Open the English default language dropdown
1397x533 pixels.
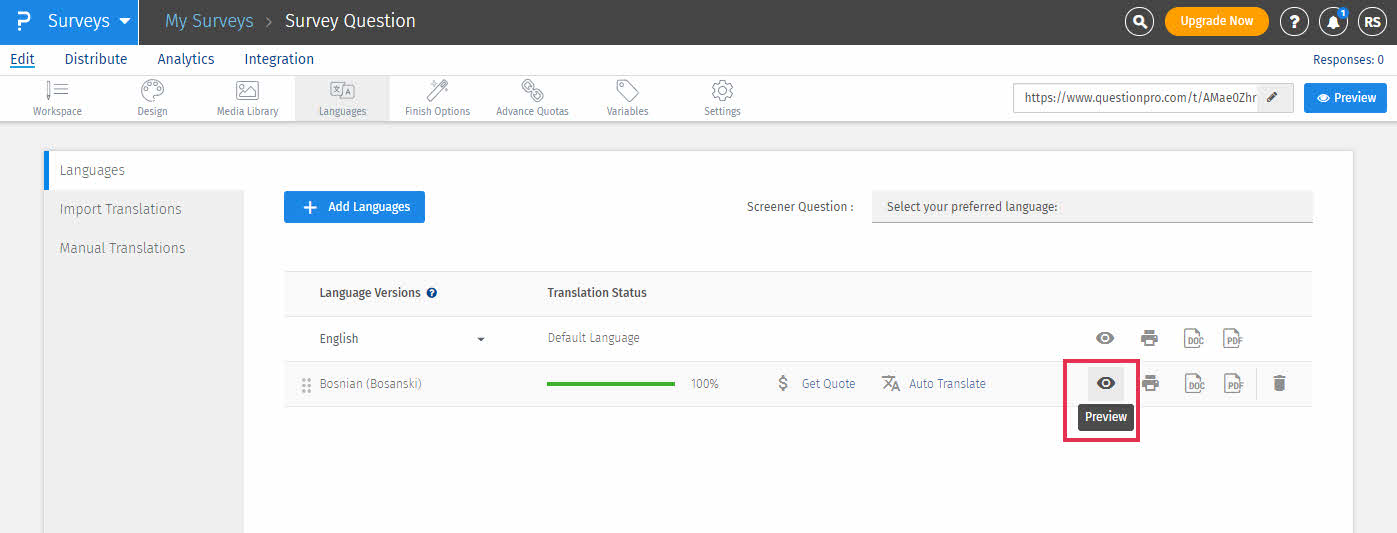point(480,339)
